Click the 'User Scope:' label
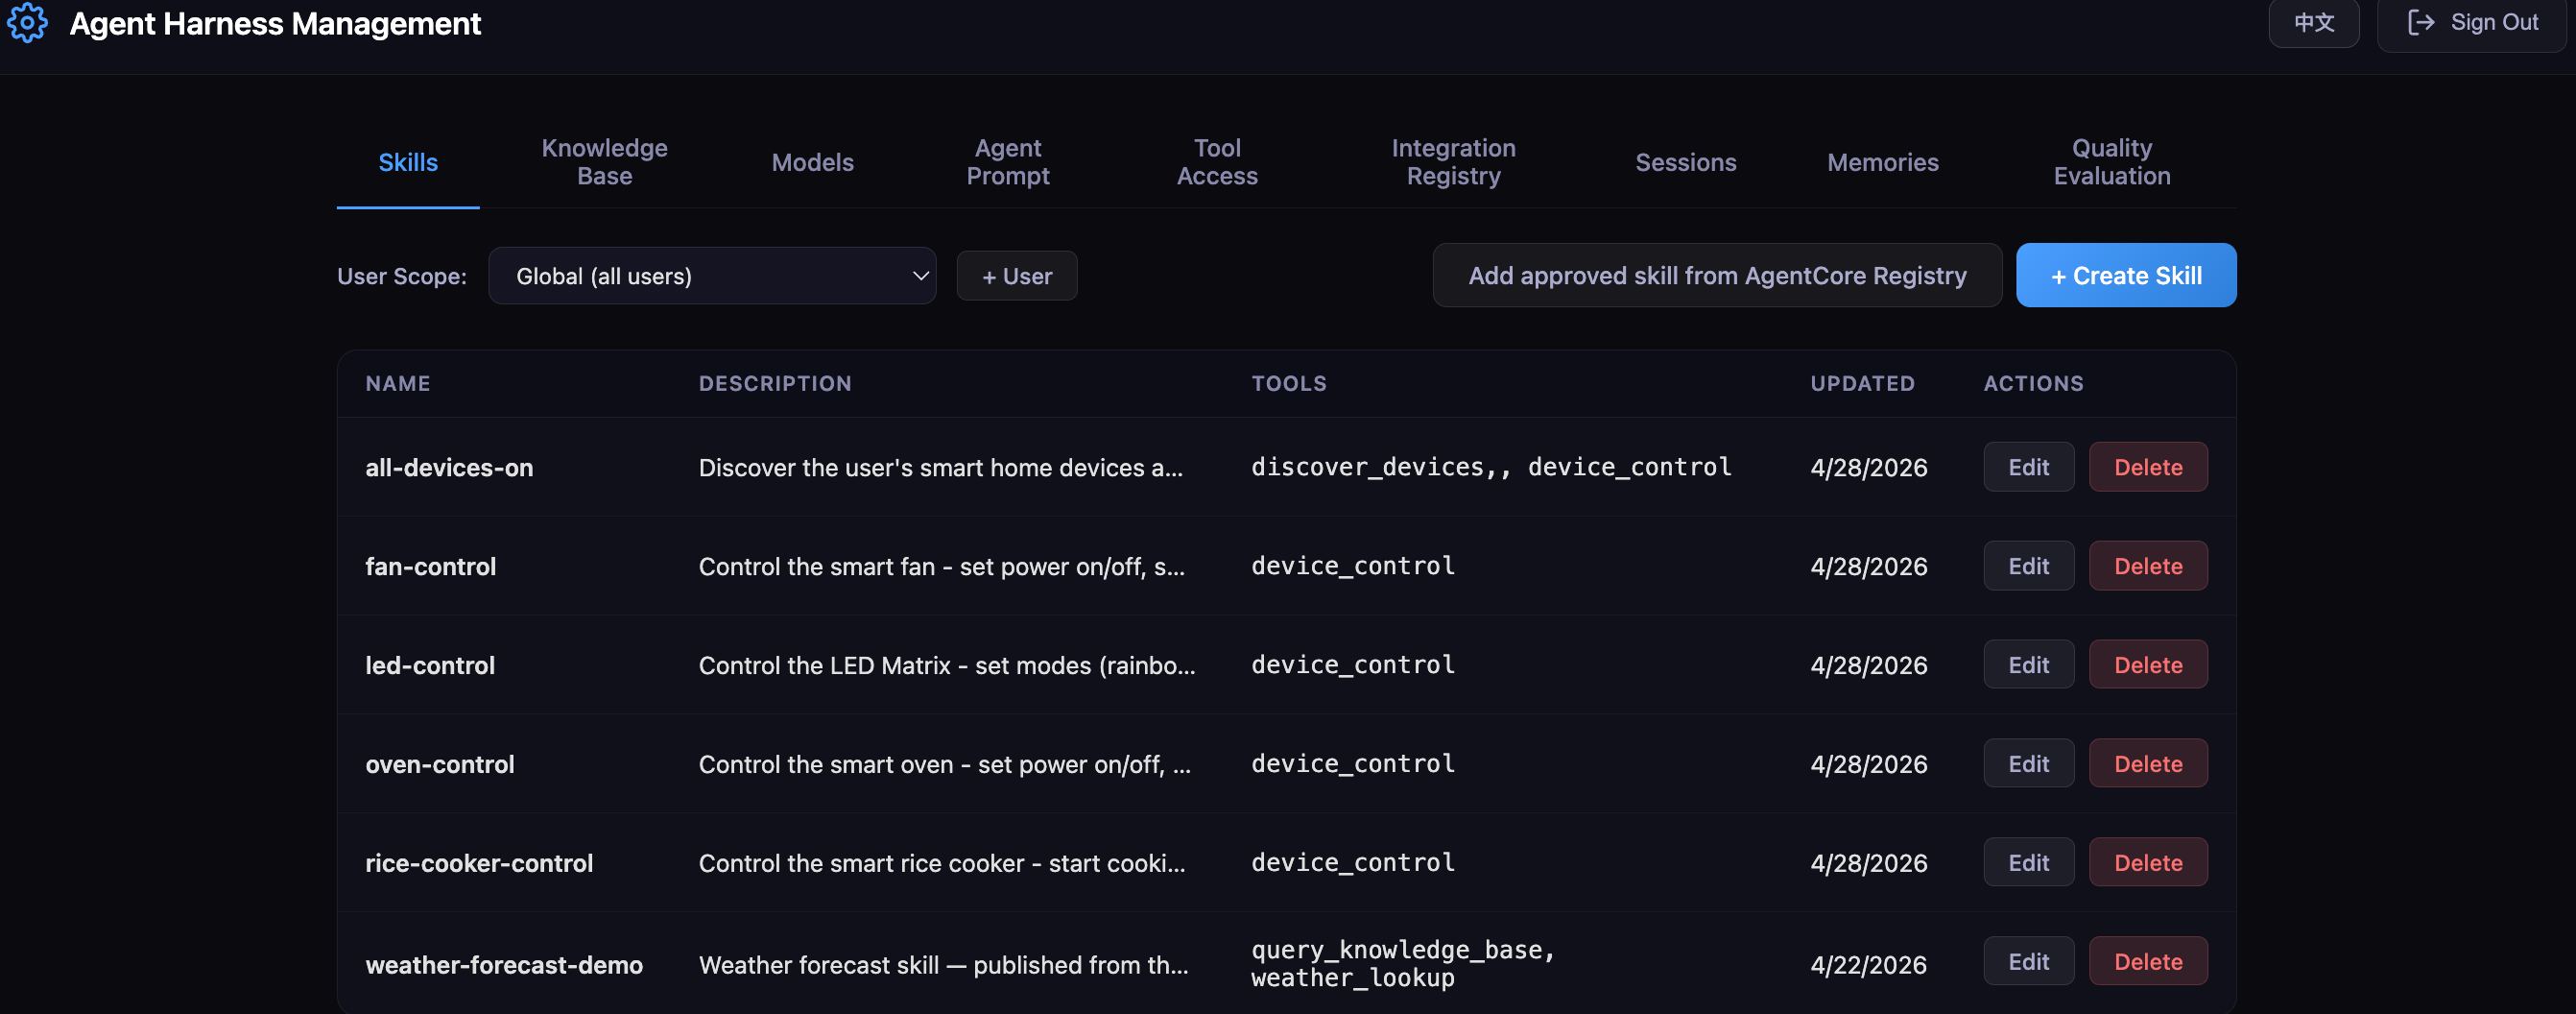The width and height of the screenshot is (2576, 1014). click(401, 276)
